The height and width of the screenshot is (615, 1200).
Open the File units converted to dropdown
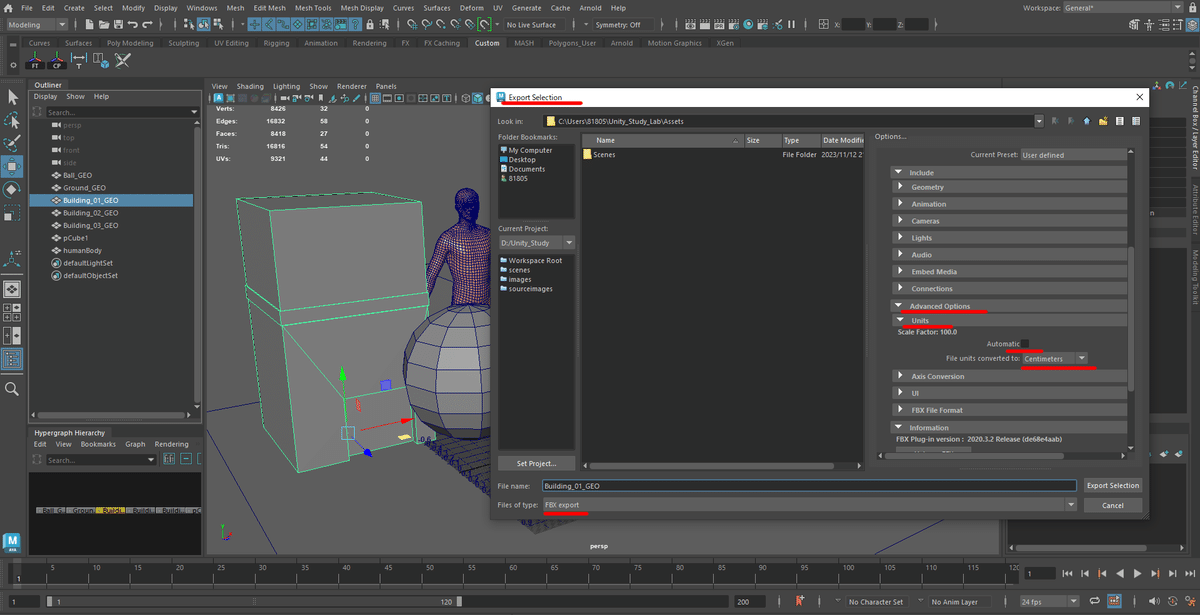click(1055, 358)
